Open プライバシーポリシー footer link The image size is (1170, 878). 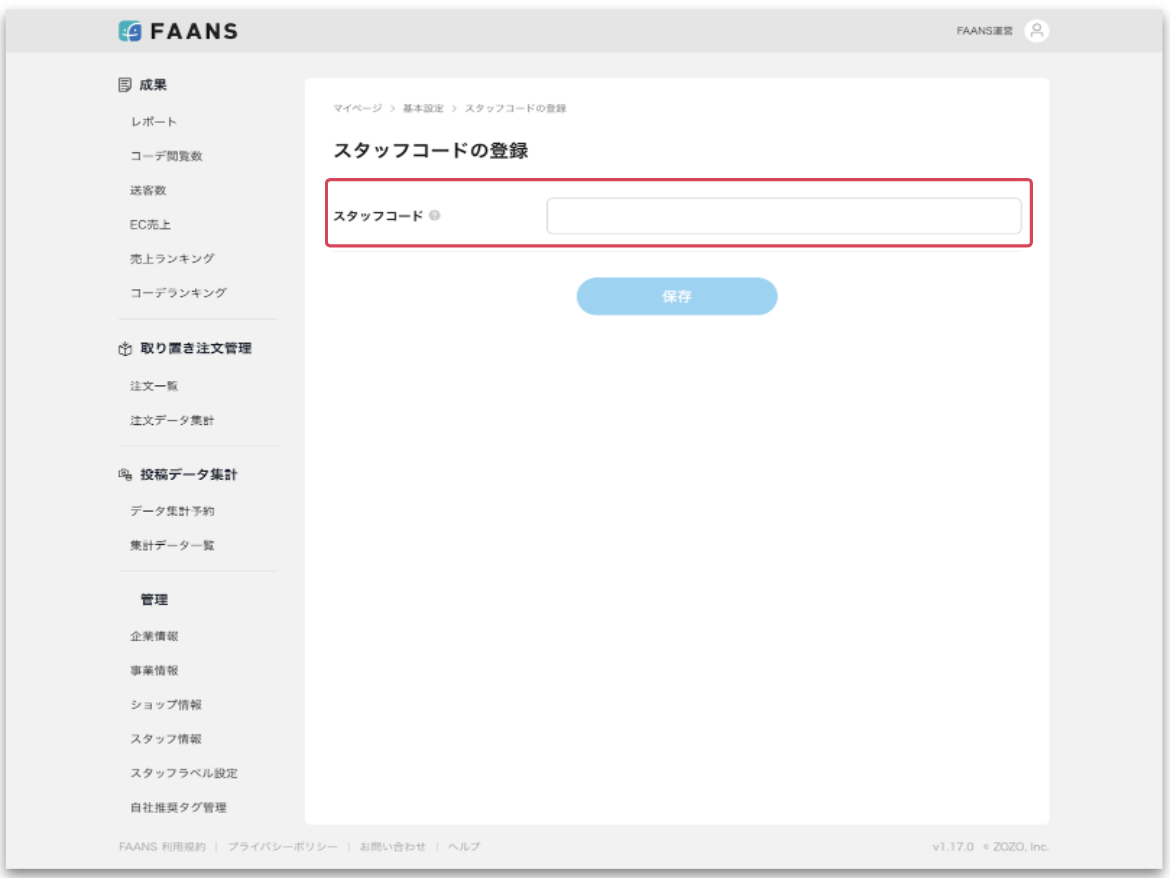pyautogui.click(x=282, y=847)
